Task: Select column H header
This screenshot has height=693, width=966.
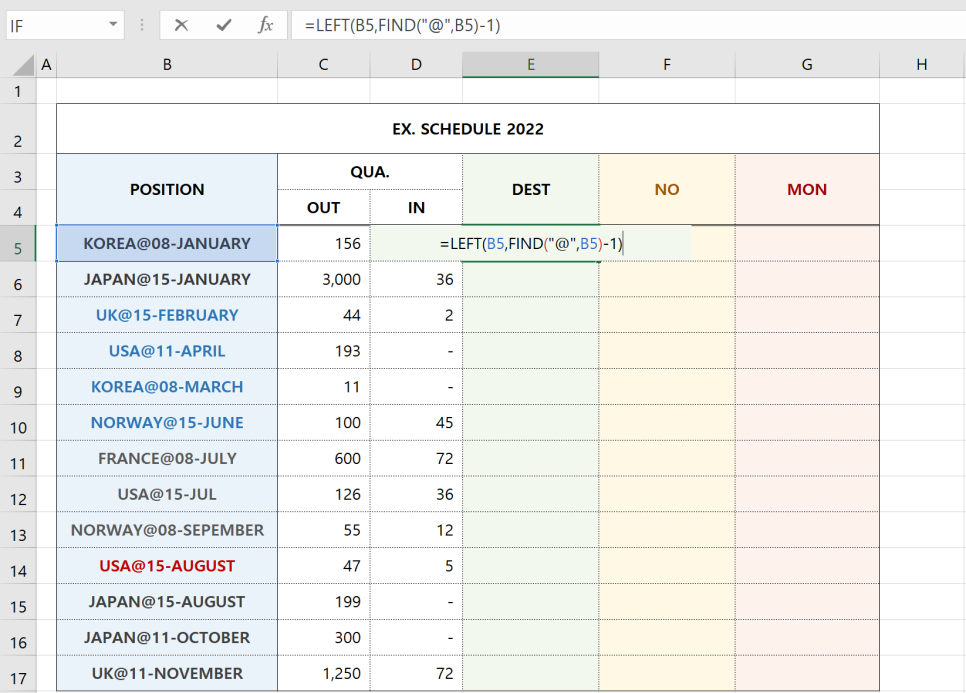Action: click(922, 65)
